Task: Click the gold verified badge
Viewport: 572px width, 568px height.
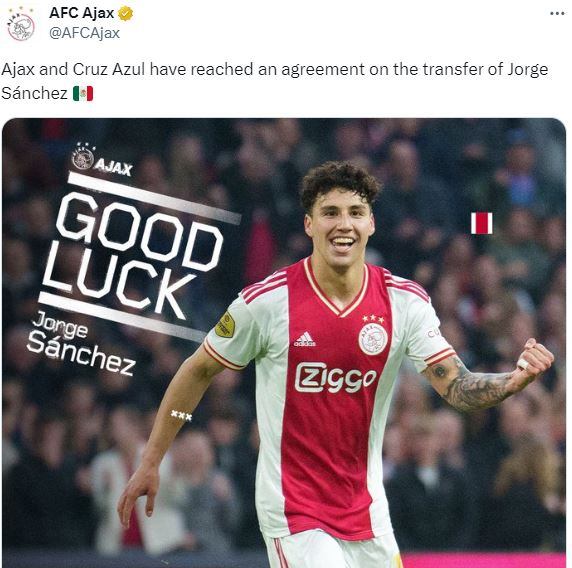Action: coord(125,13)
